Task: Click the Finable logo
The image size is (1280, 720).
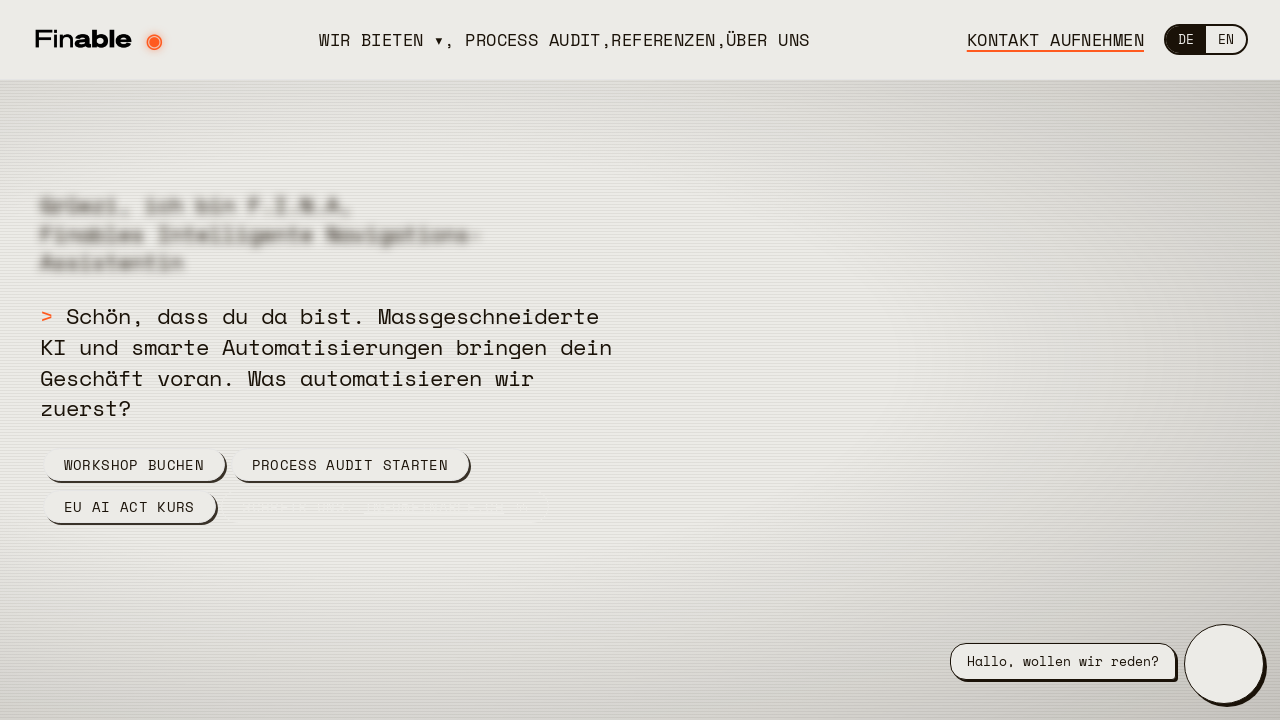Action: coord(83,39)
